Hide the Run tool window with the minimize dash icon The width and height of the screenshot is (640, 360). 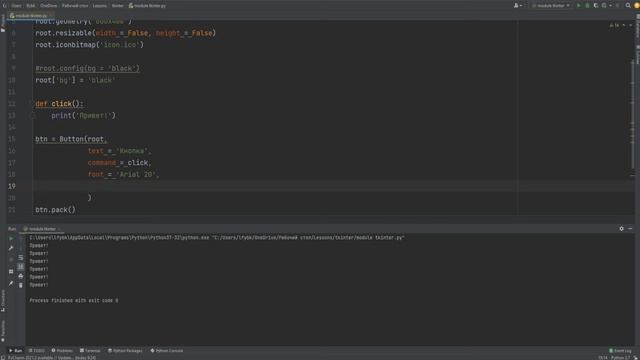pyautogui.click(x=630, y=229)
